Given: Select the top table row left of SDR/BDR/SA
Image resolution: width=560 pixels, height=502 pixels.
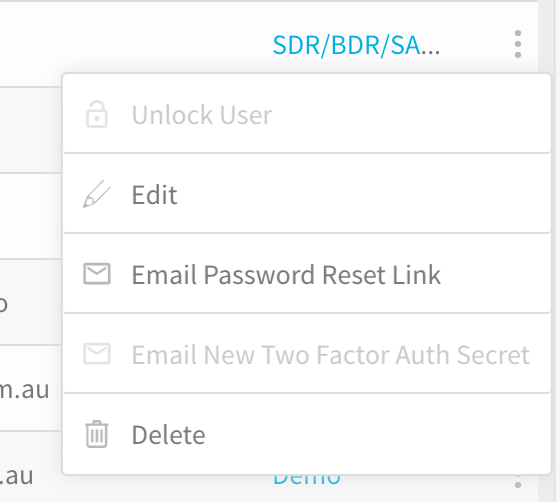Looking at the screenshot, I should (x=136, y=44).
